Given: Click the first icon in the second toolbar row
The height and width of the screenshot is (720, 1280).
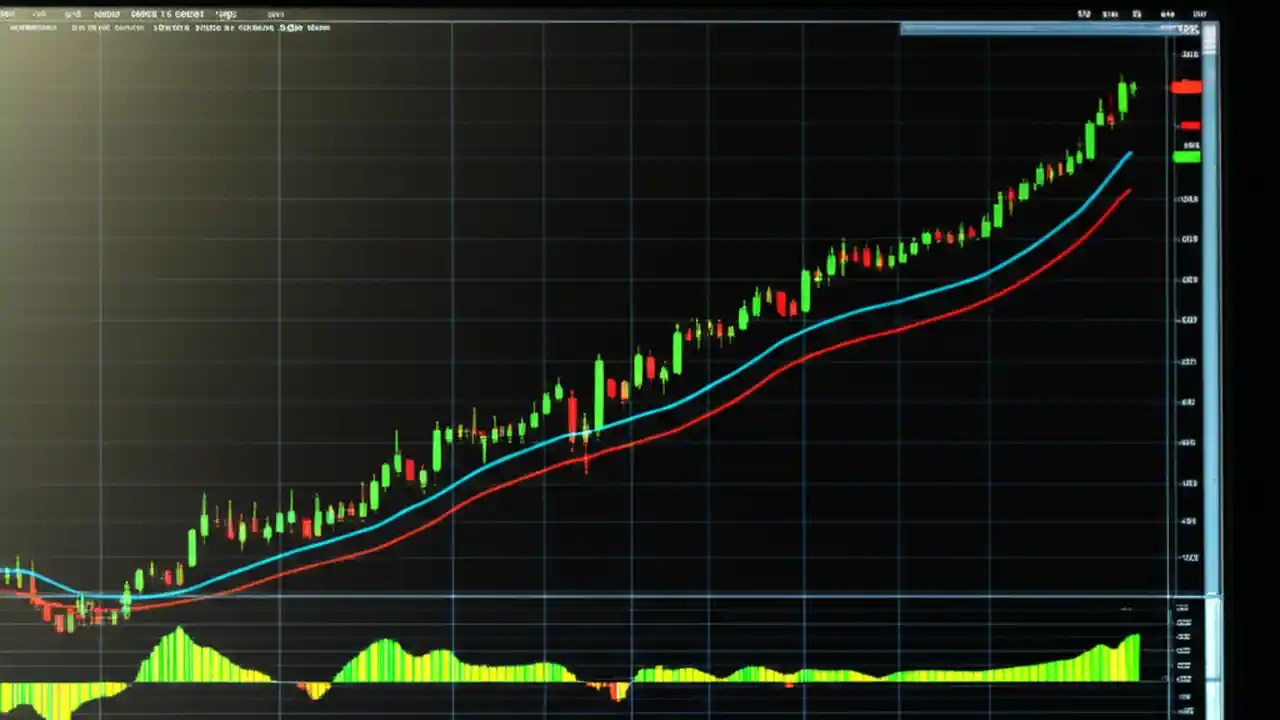Looking at the screenshot, I should (35, 27).
